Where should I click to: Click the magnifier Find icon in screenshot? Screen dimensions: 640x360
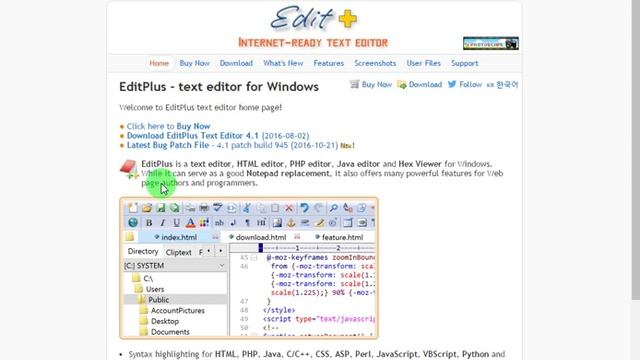[x=333, y=208]
